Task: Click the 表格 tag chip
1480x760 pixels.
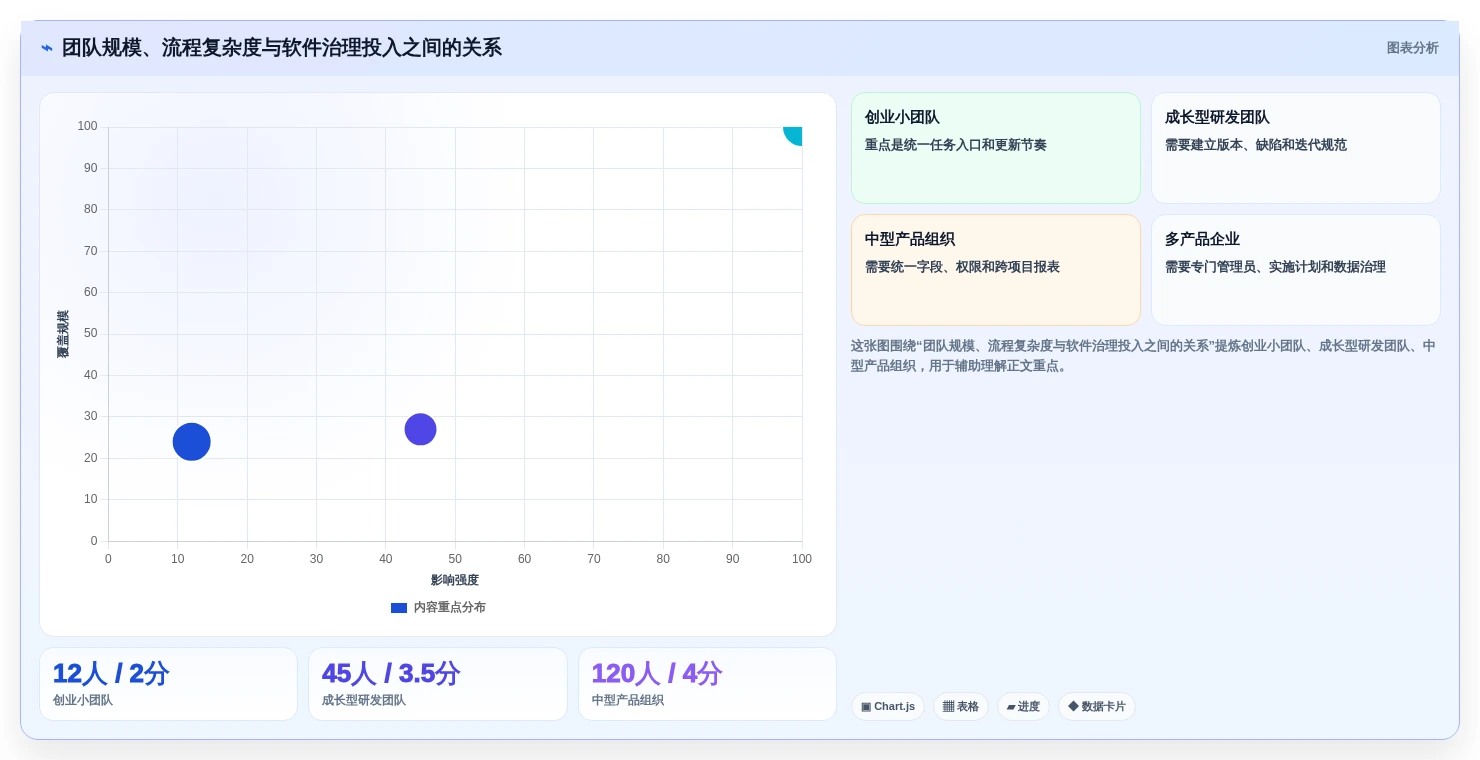Action: coord(961,707)
